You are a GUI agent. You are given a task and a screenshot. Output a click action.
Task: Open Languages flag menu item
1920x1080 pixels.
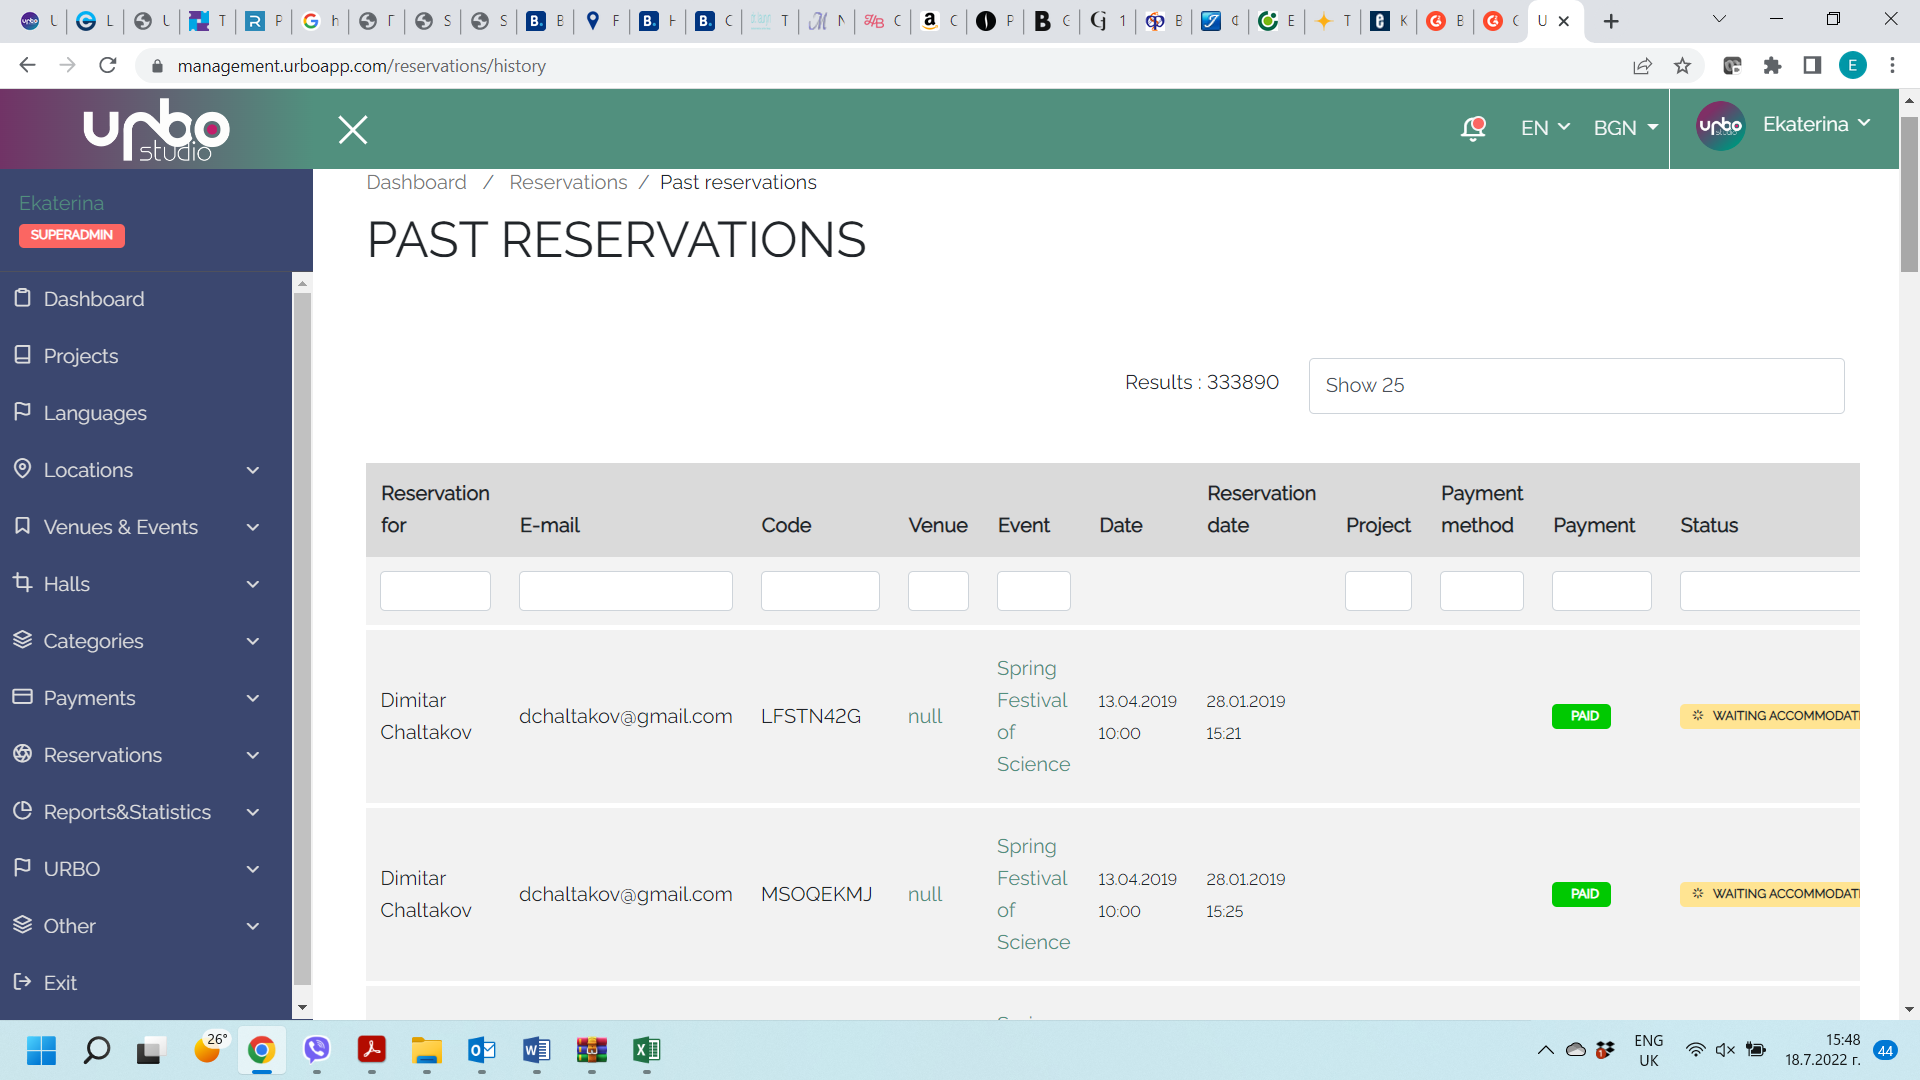95,413
